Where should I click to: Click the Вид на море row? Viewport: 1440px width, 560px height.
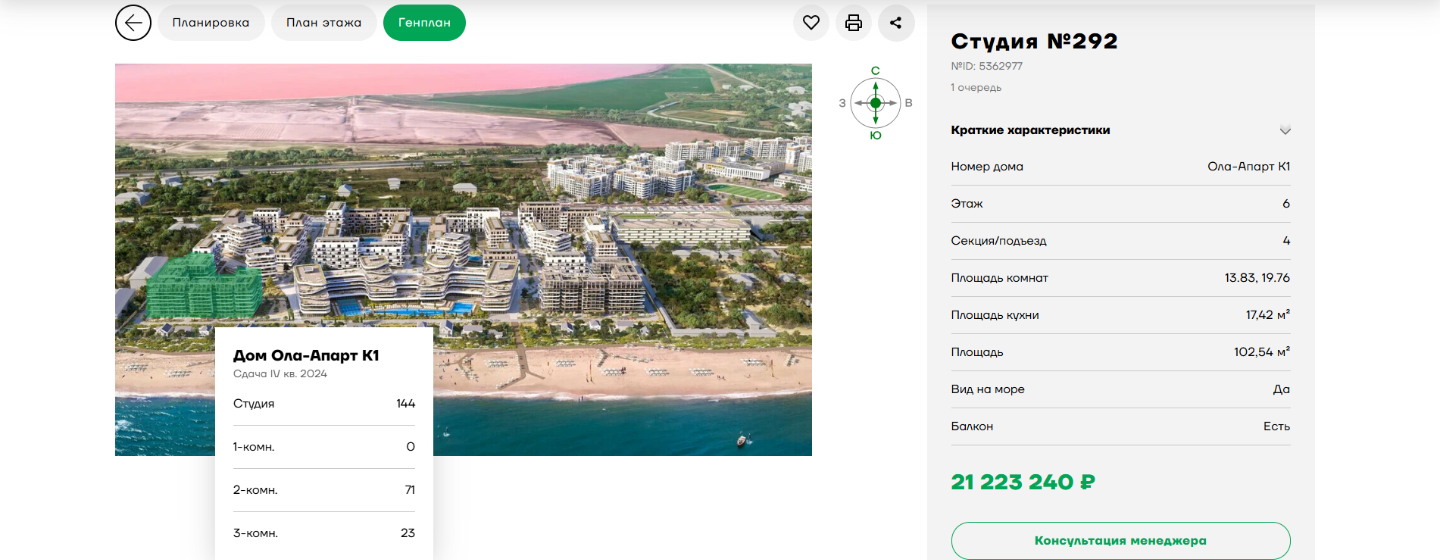coord(1120,389)
